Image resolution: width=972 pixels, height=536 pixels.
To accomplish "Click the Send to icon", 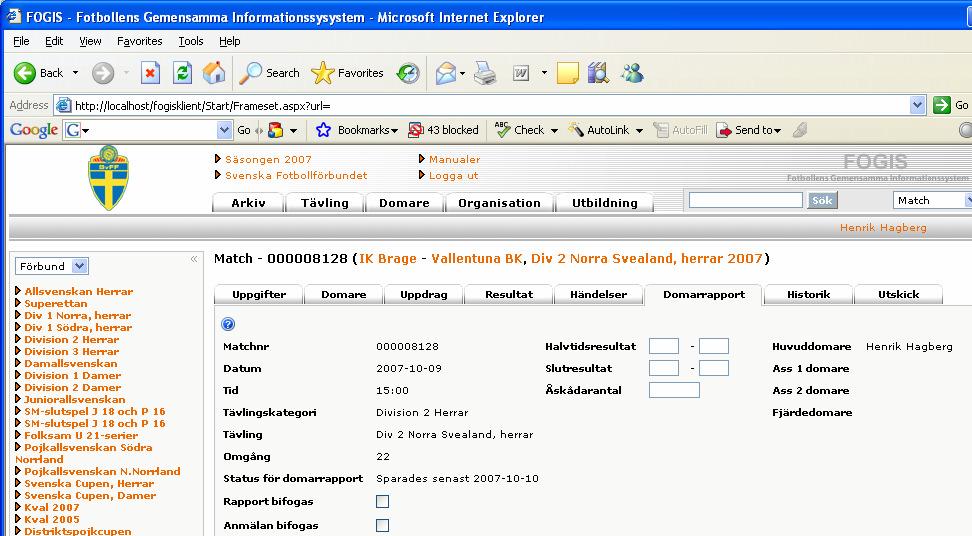I will pyautogui.click(x=723, y=130).
